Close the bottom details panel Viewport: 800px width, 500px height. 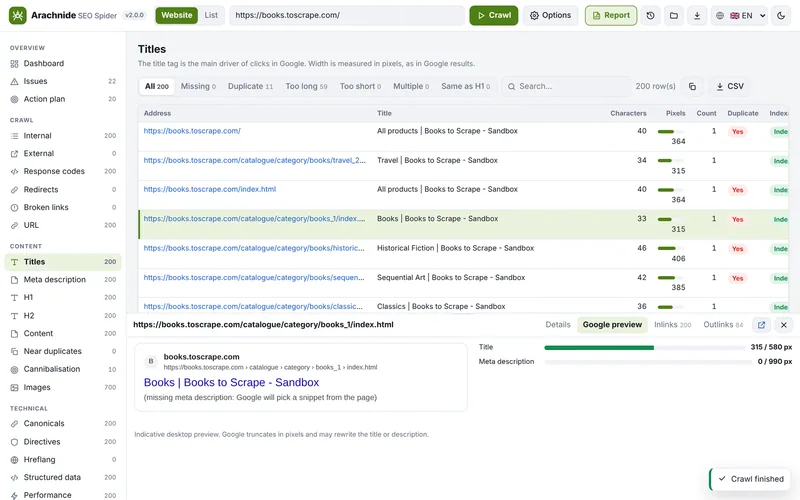click(x=784, y=325)
